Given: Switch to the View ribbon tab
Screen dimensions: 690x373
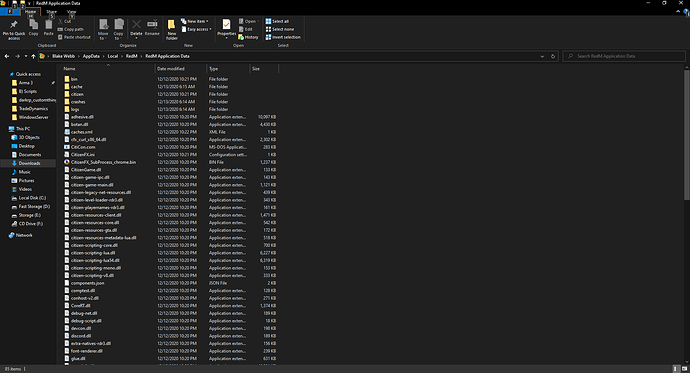Looking at the screenshot, I should coord(72,12).
